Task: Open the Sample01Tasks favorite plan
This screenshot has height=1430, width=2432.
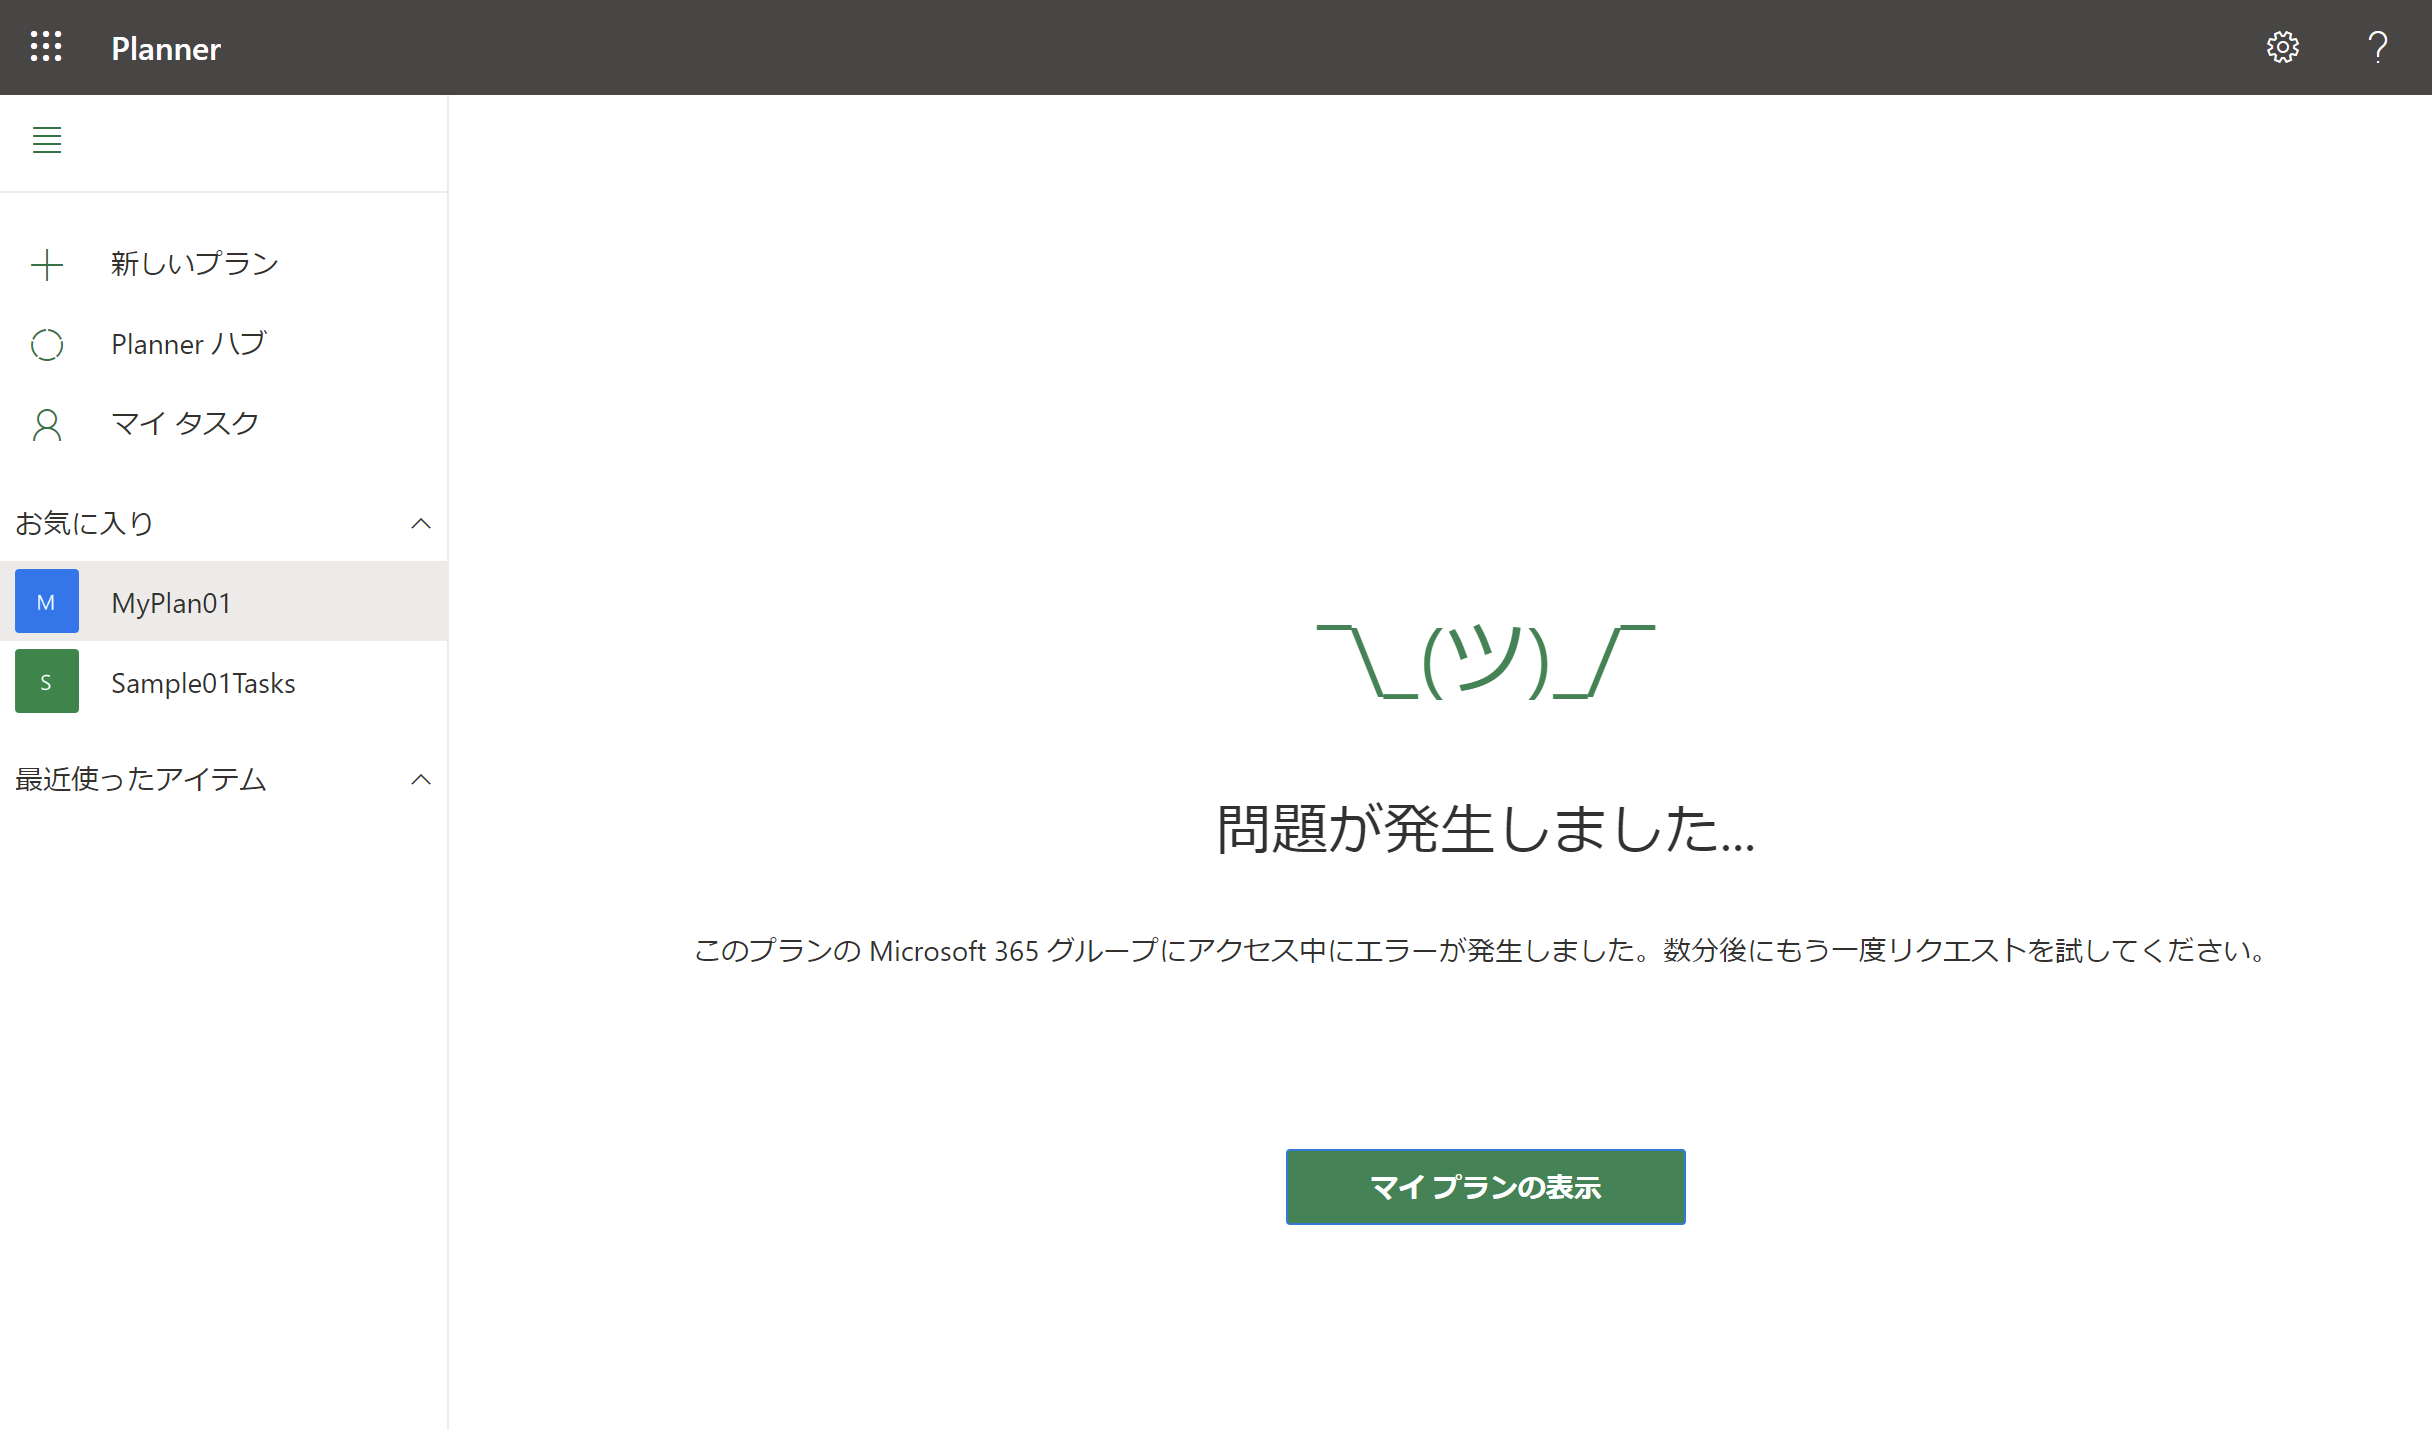Action: click(x=203, y=682)
